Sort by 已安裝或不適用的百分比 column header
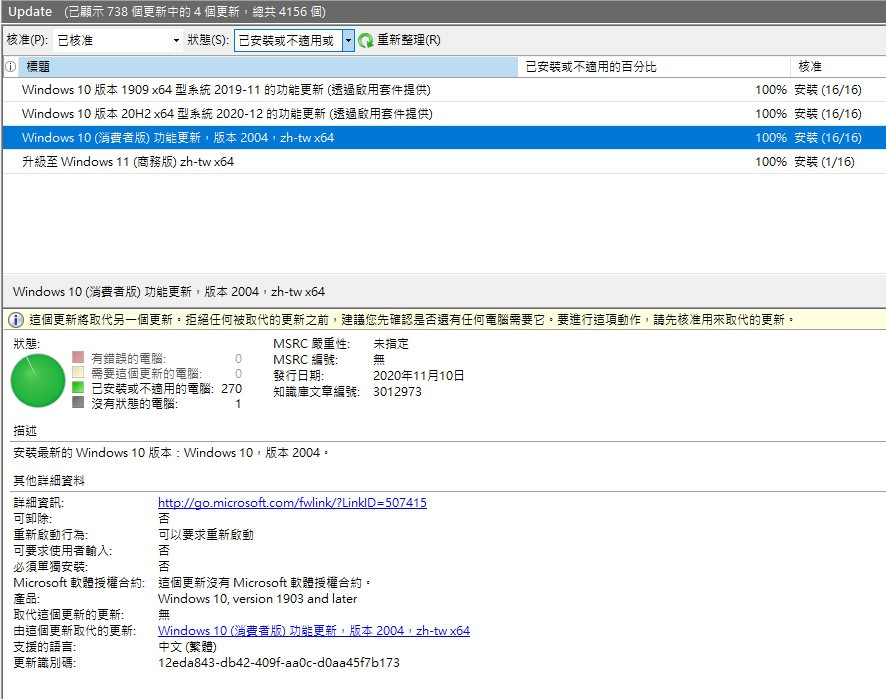The height and width of the screenshot is (699, 886). 654,67
